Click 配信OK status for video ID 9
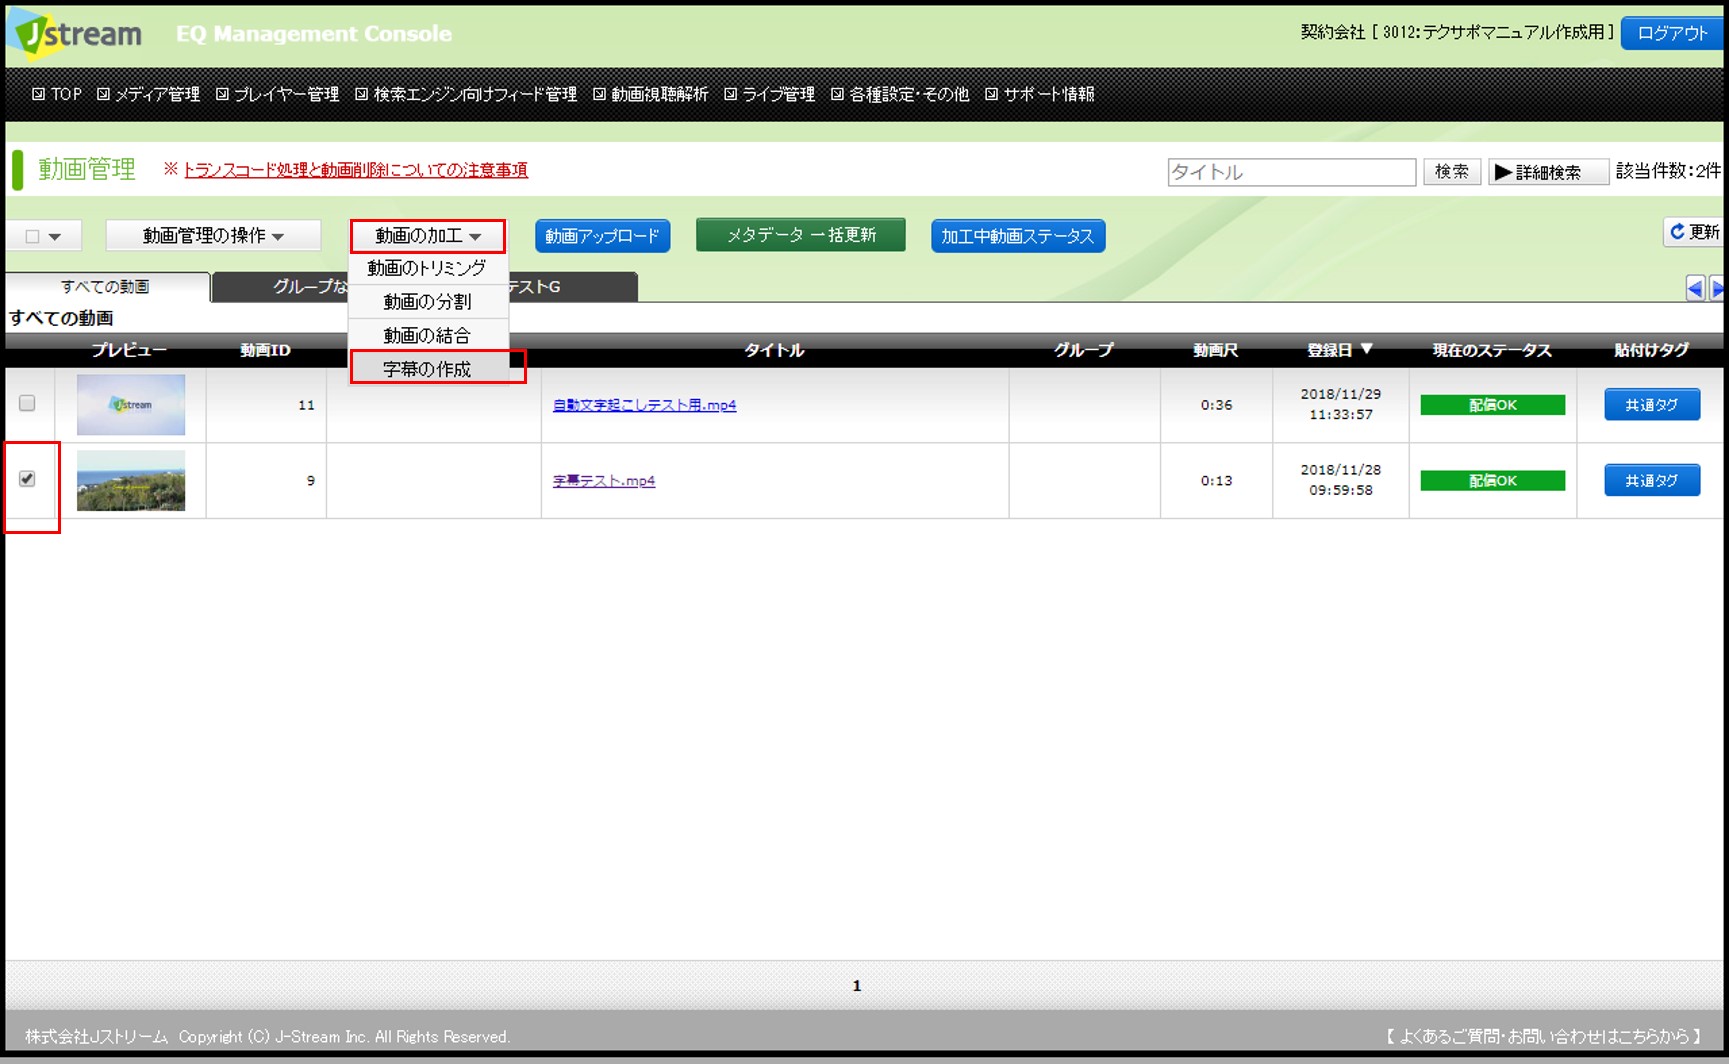 click(x=1493, y=481)
